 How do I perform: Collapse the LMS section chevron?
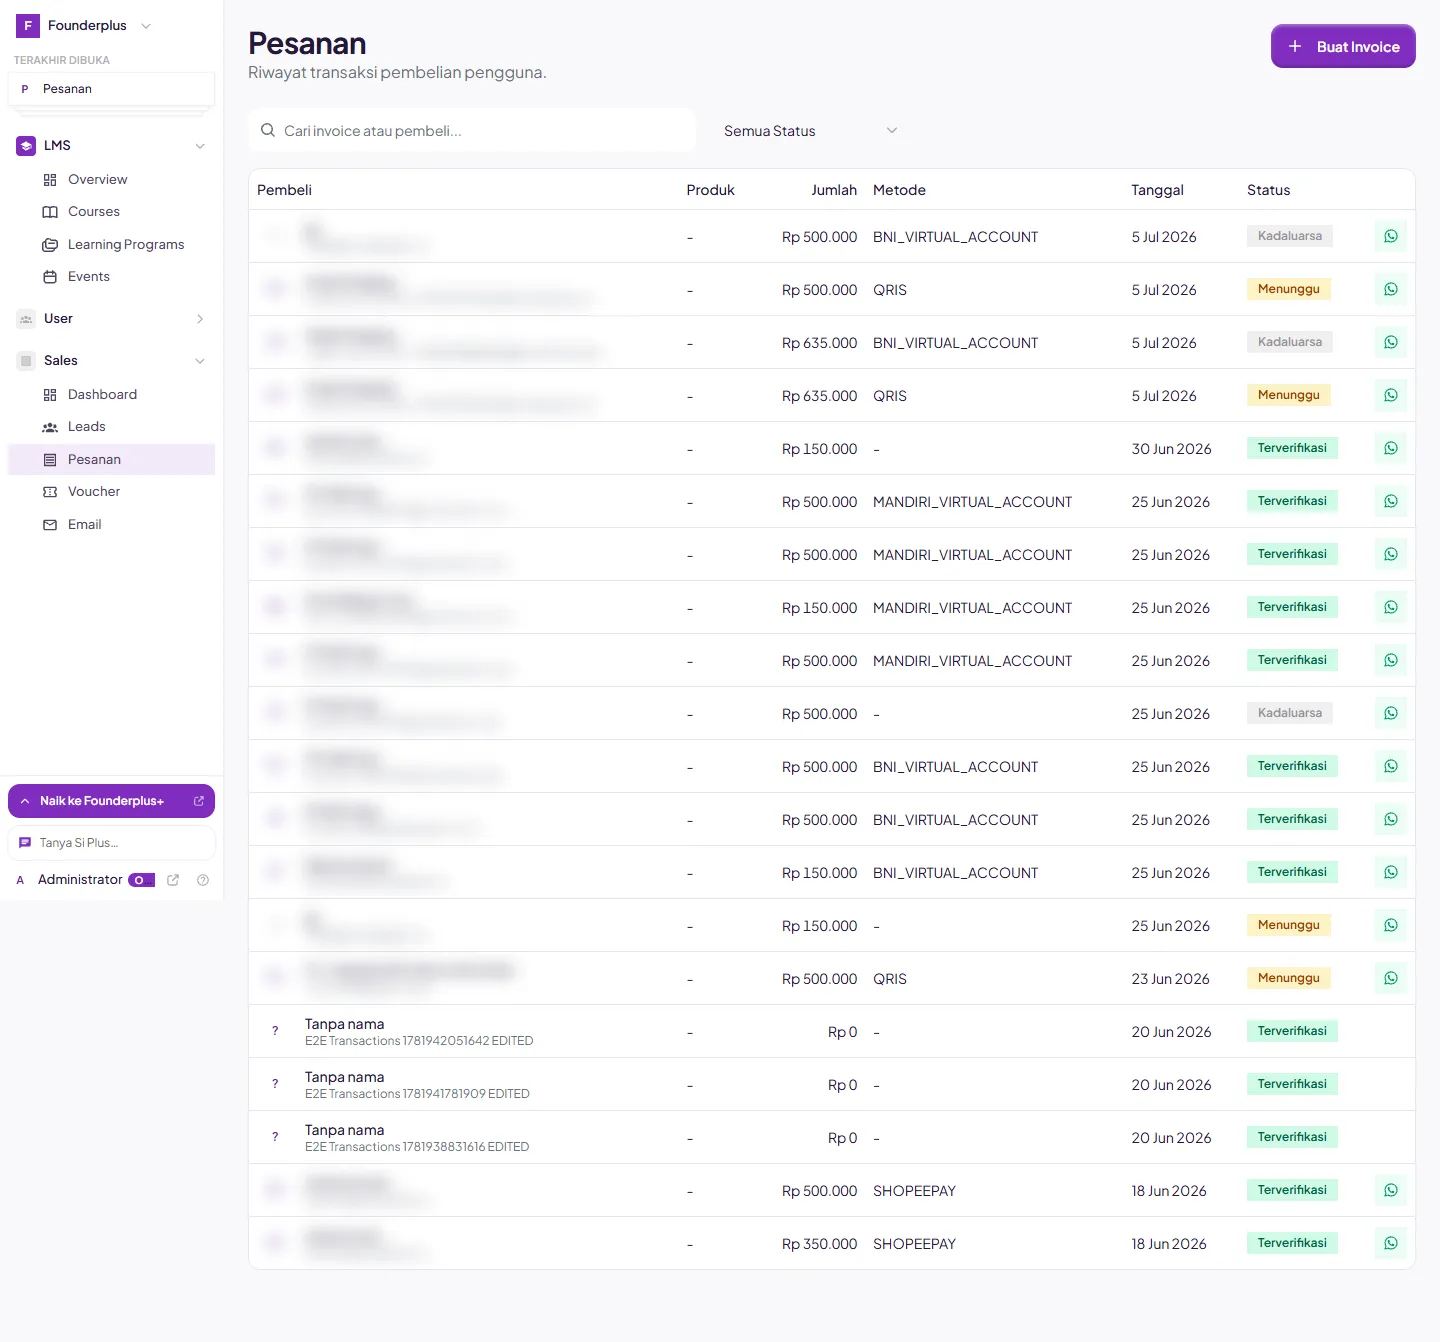pyautogui.click(x=200, y=146)
